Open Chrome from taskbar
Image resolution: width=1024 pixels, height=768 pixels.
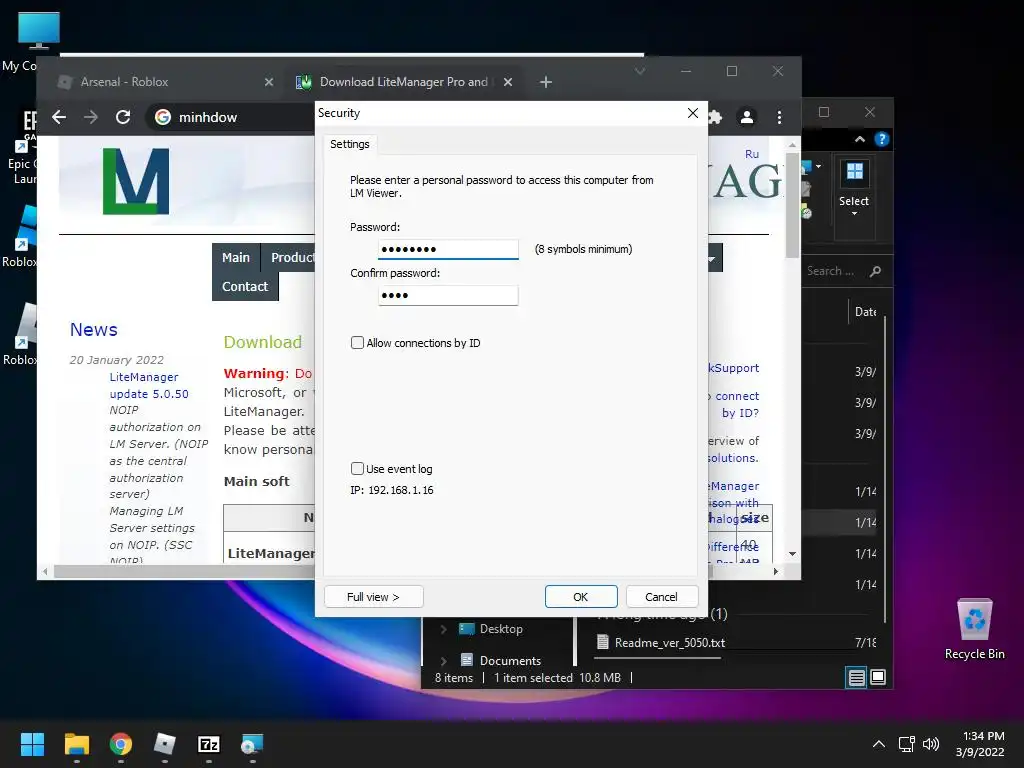121,744
